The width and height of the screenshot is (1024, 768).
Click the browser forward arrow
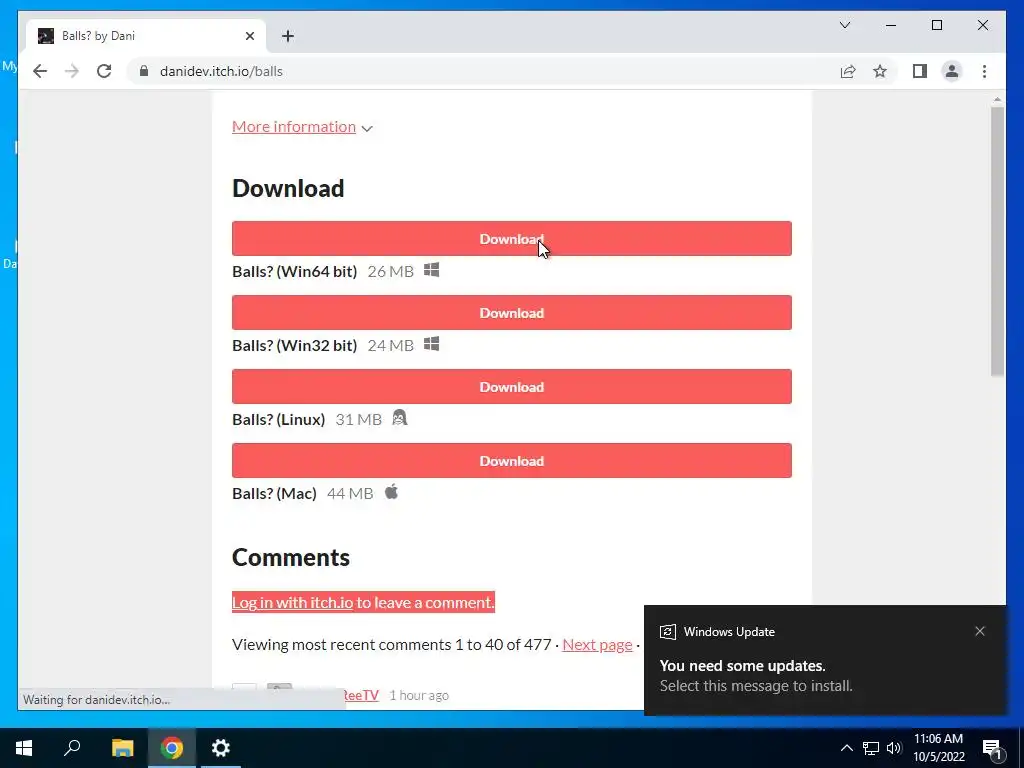(x=72, y=71)
